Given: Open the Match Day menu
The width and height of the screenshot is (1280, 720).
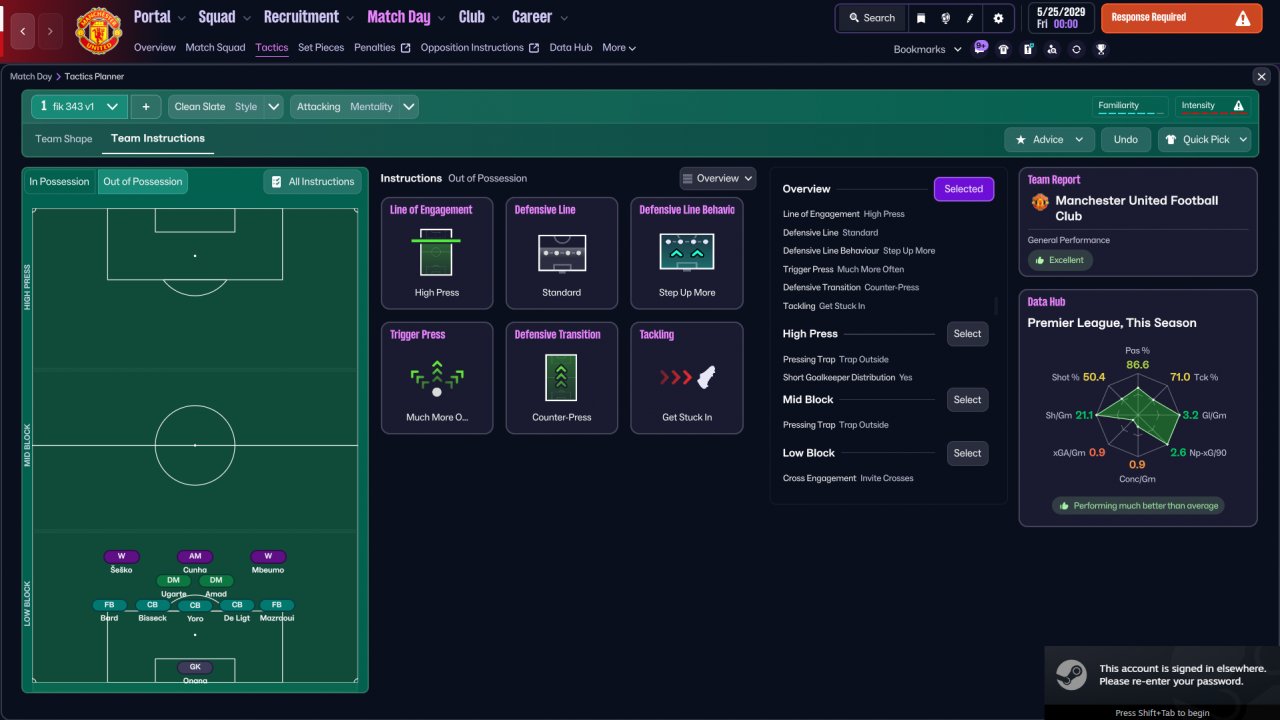Looking at the screenshot, I should 406,17.
